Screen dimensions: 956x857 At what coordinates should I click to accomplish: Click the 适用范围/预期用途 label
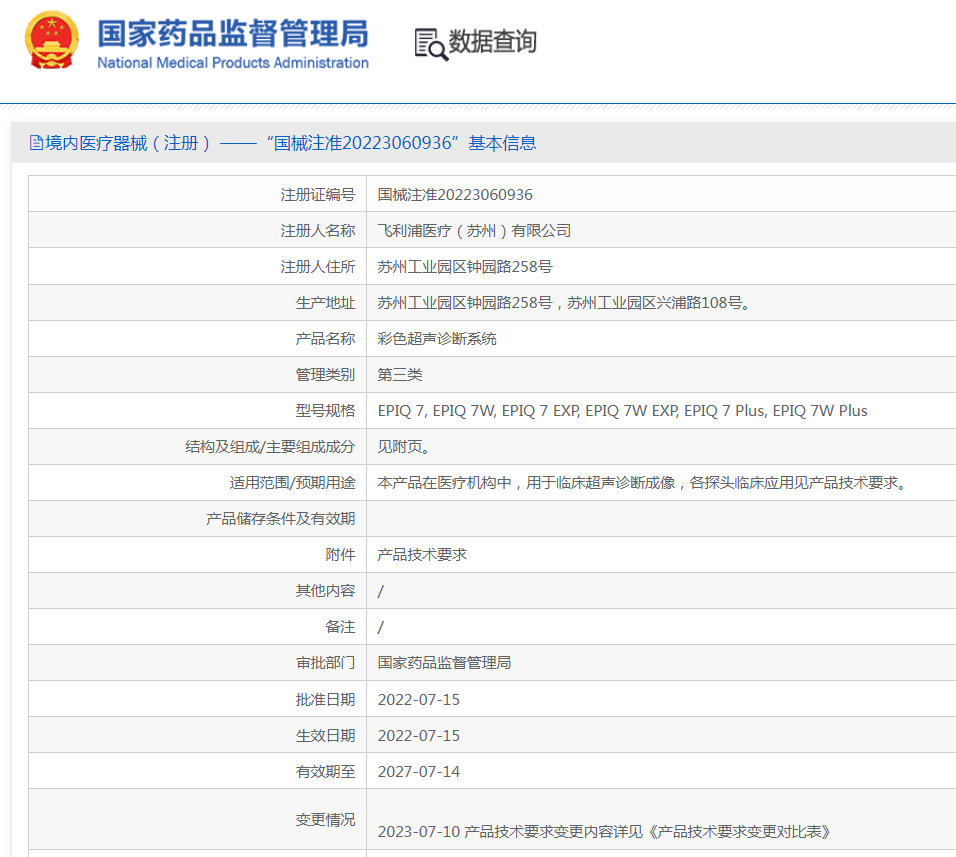292,483
